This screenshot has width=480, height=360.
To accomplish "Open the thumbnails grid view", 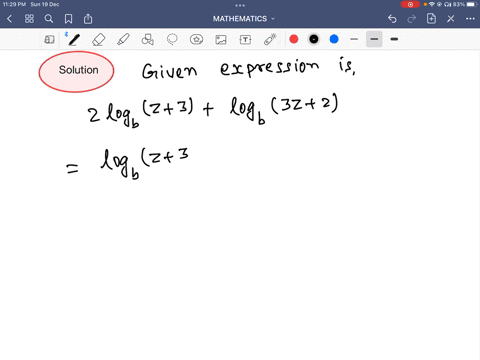I will [29, 19].
